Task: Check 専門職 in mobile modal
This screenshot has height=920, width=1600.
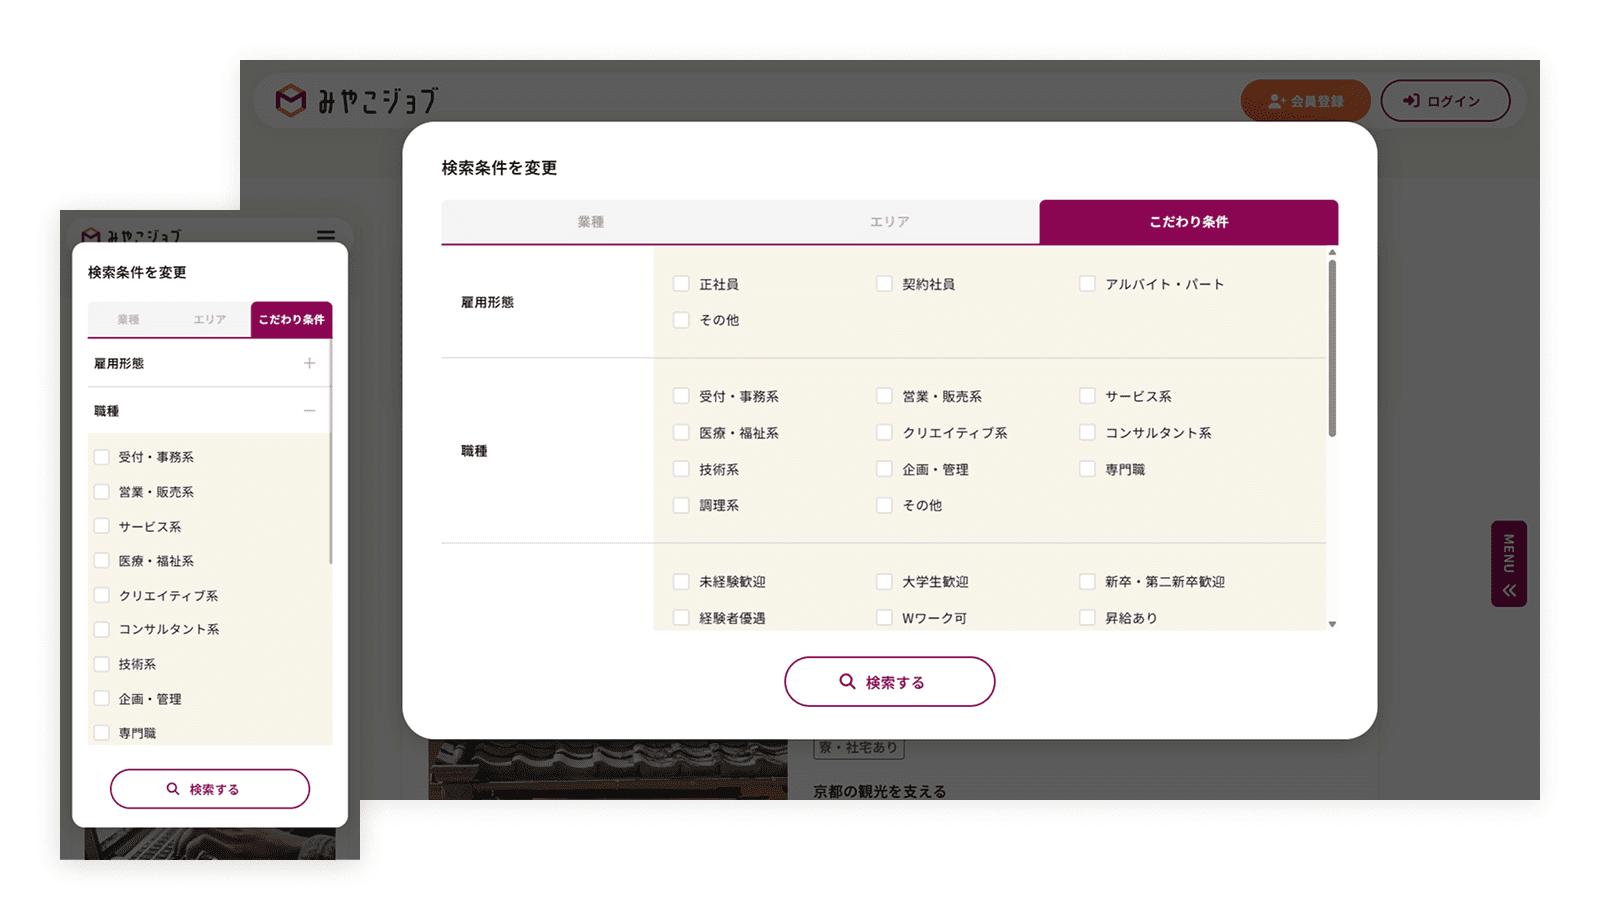Action: (101, 733)
